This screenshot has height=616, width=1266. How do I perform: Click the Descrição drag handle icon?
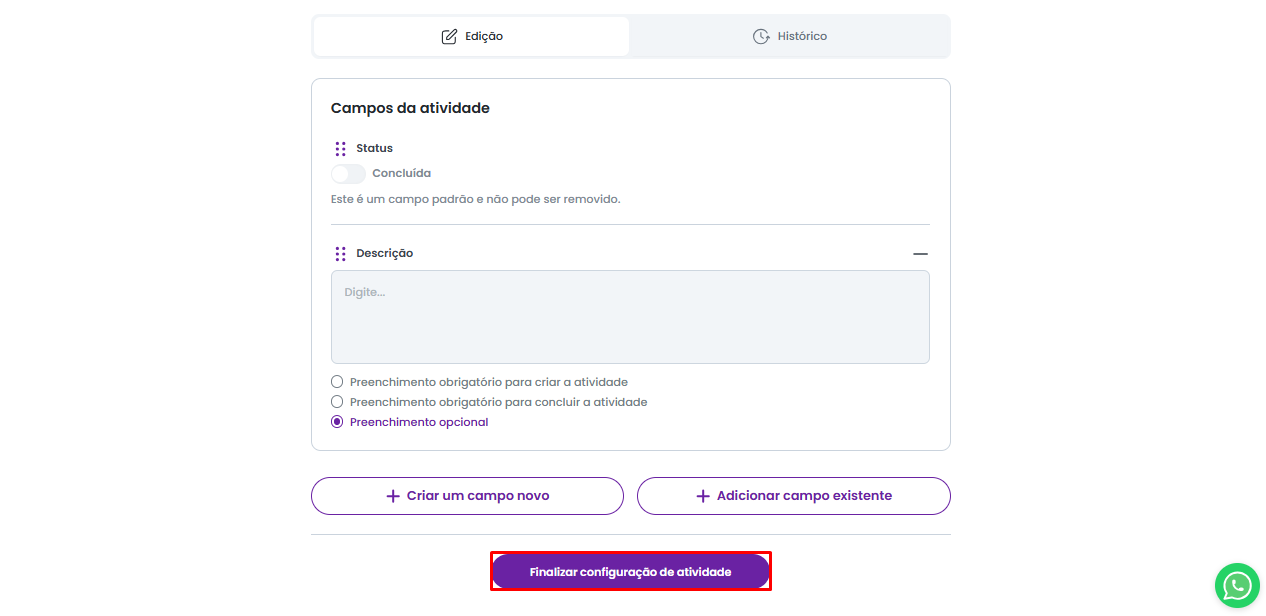[341, 254]
